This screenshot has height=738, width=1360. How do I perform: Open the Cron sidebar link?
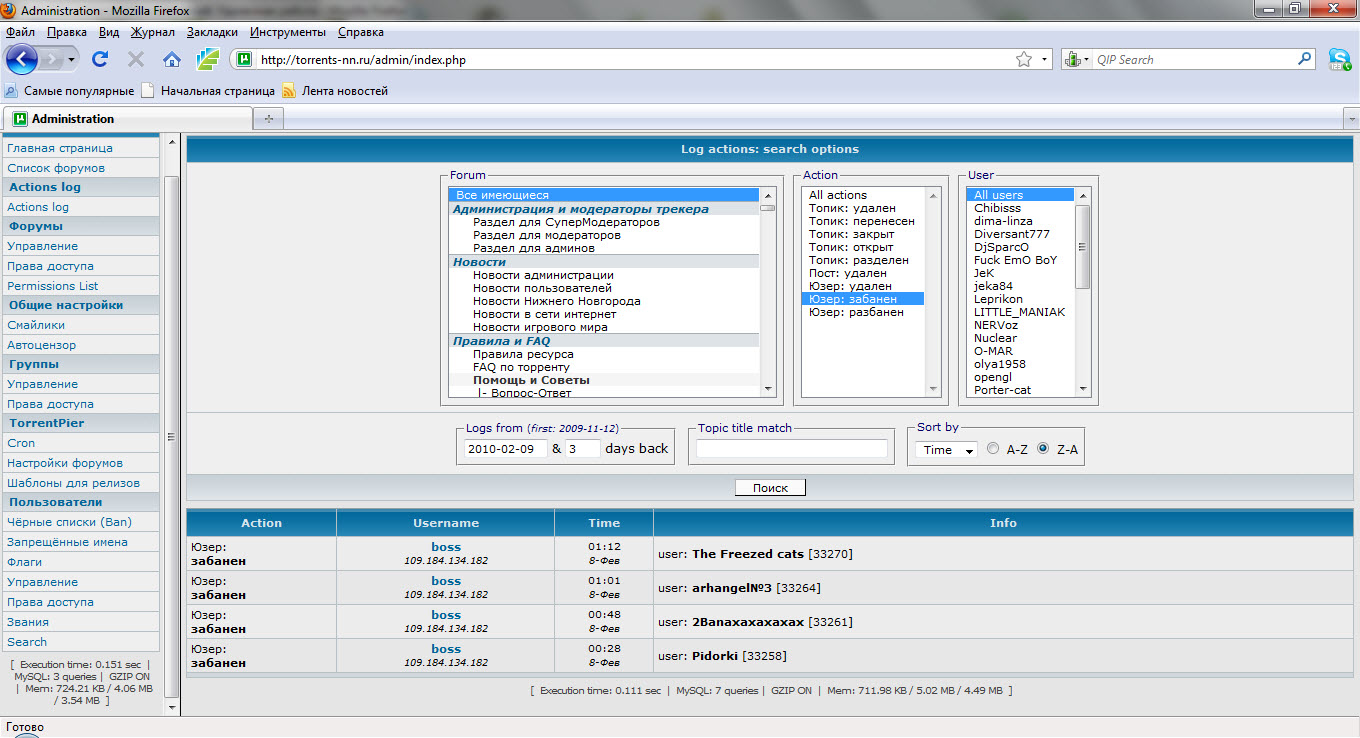[x=21, y=443]
